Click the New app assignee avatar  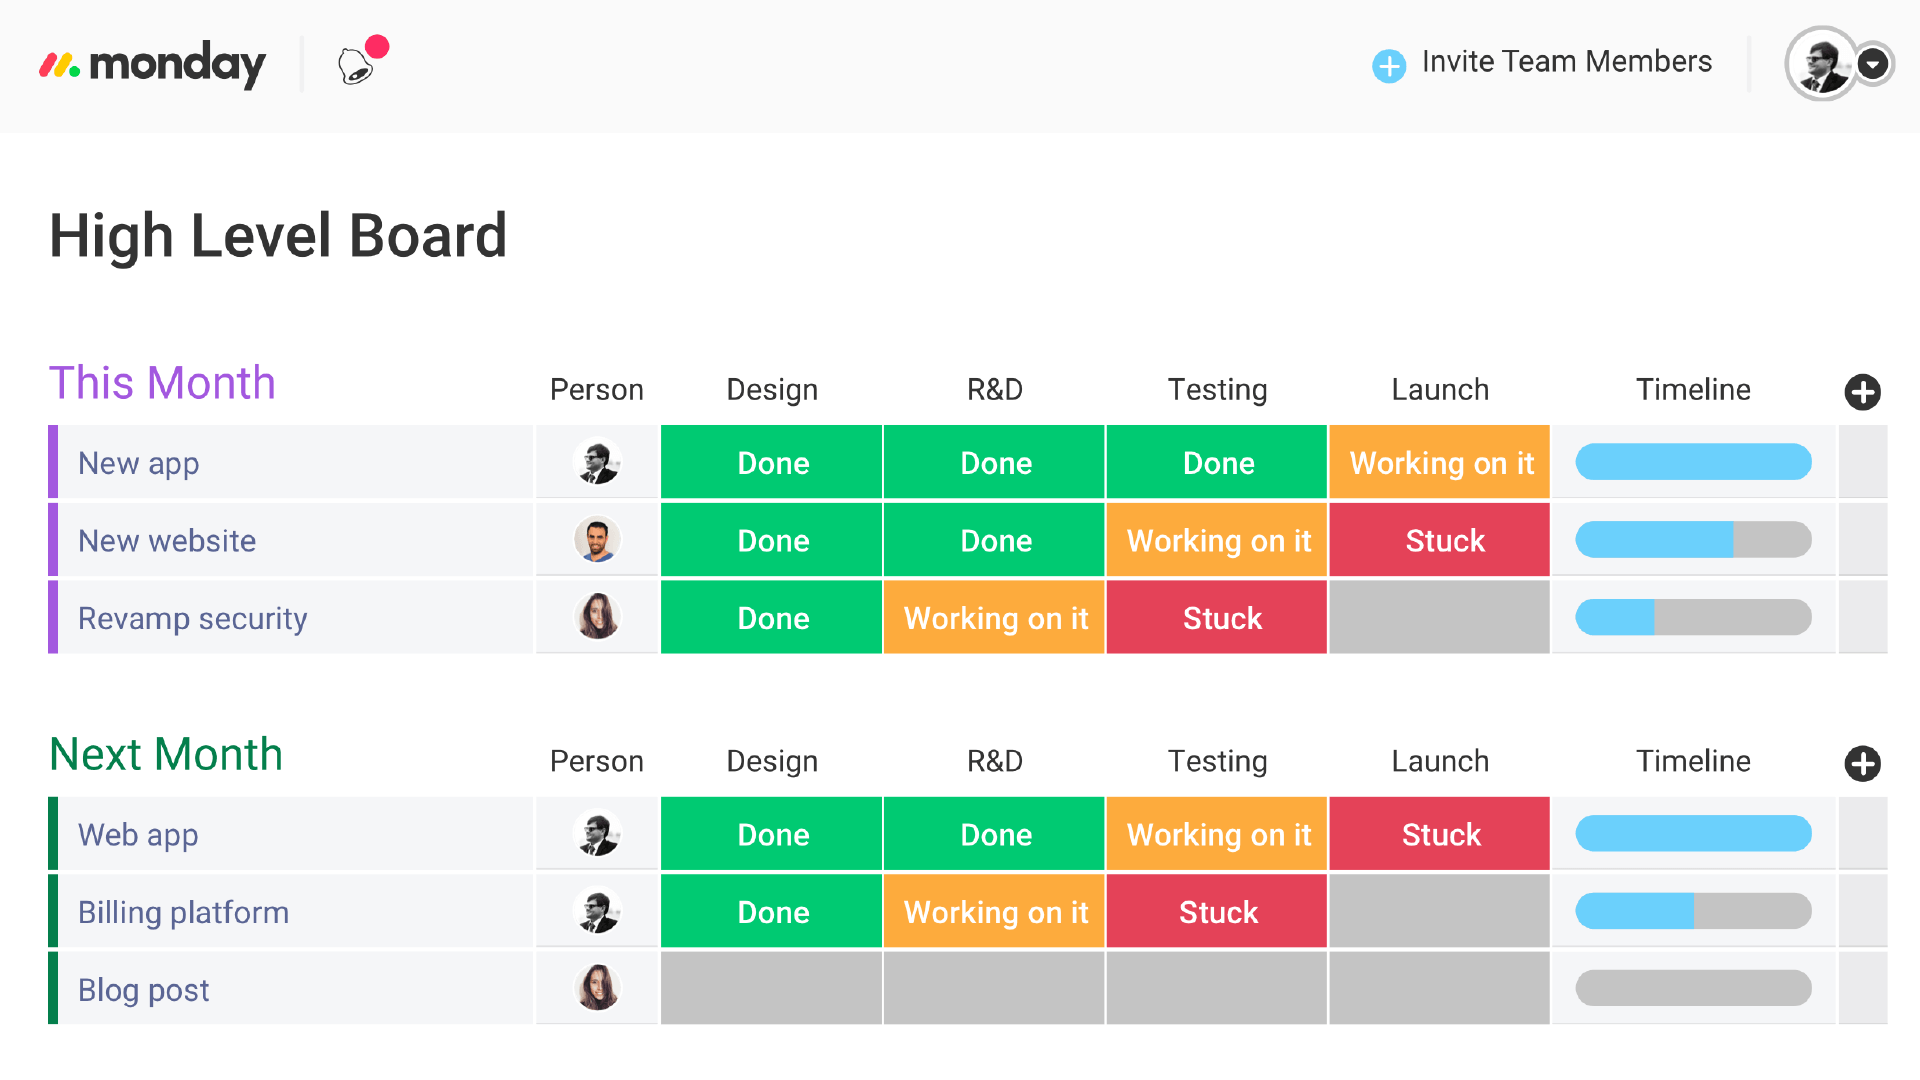tap(597, 463)
